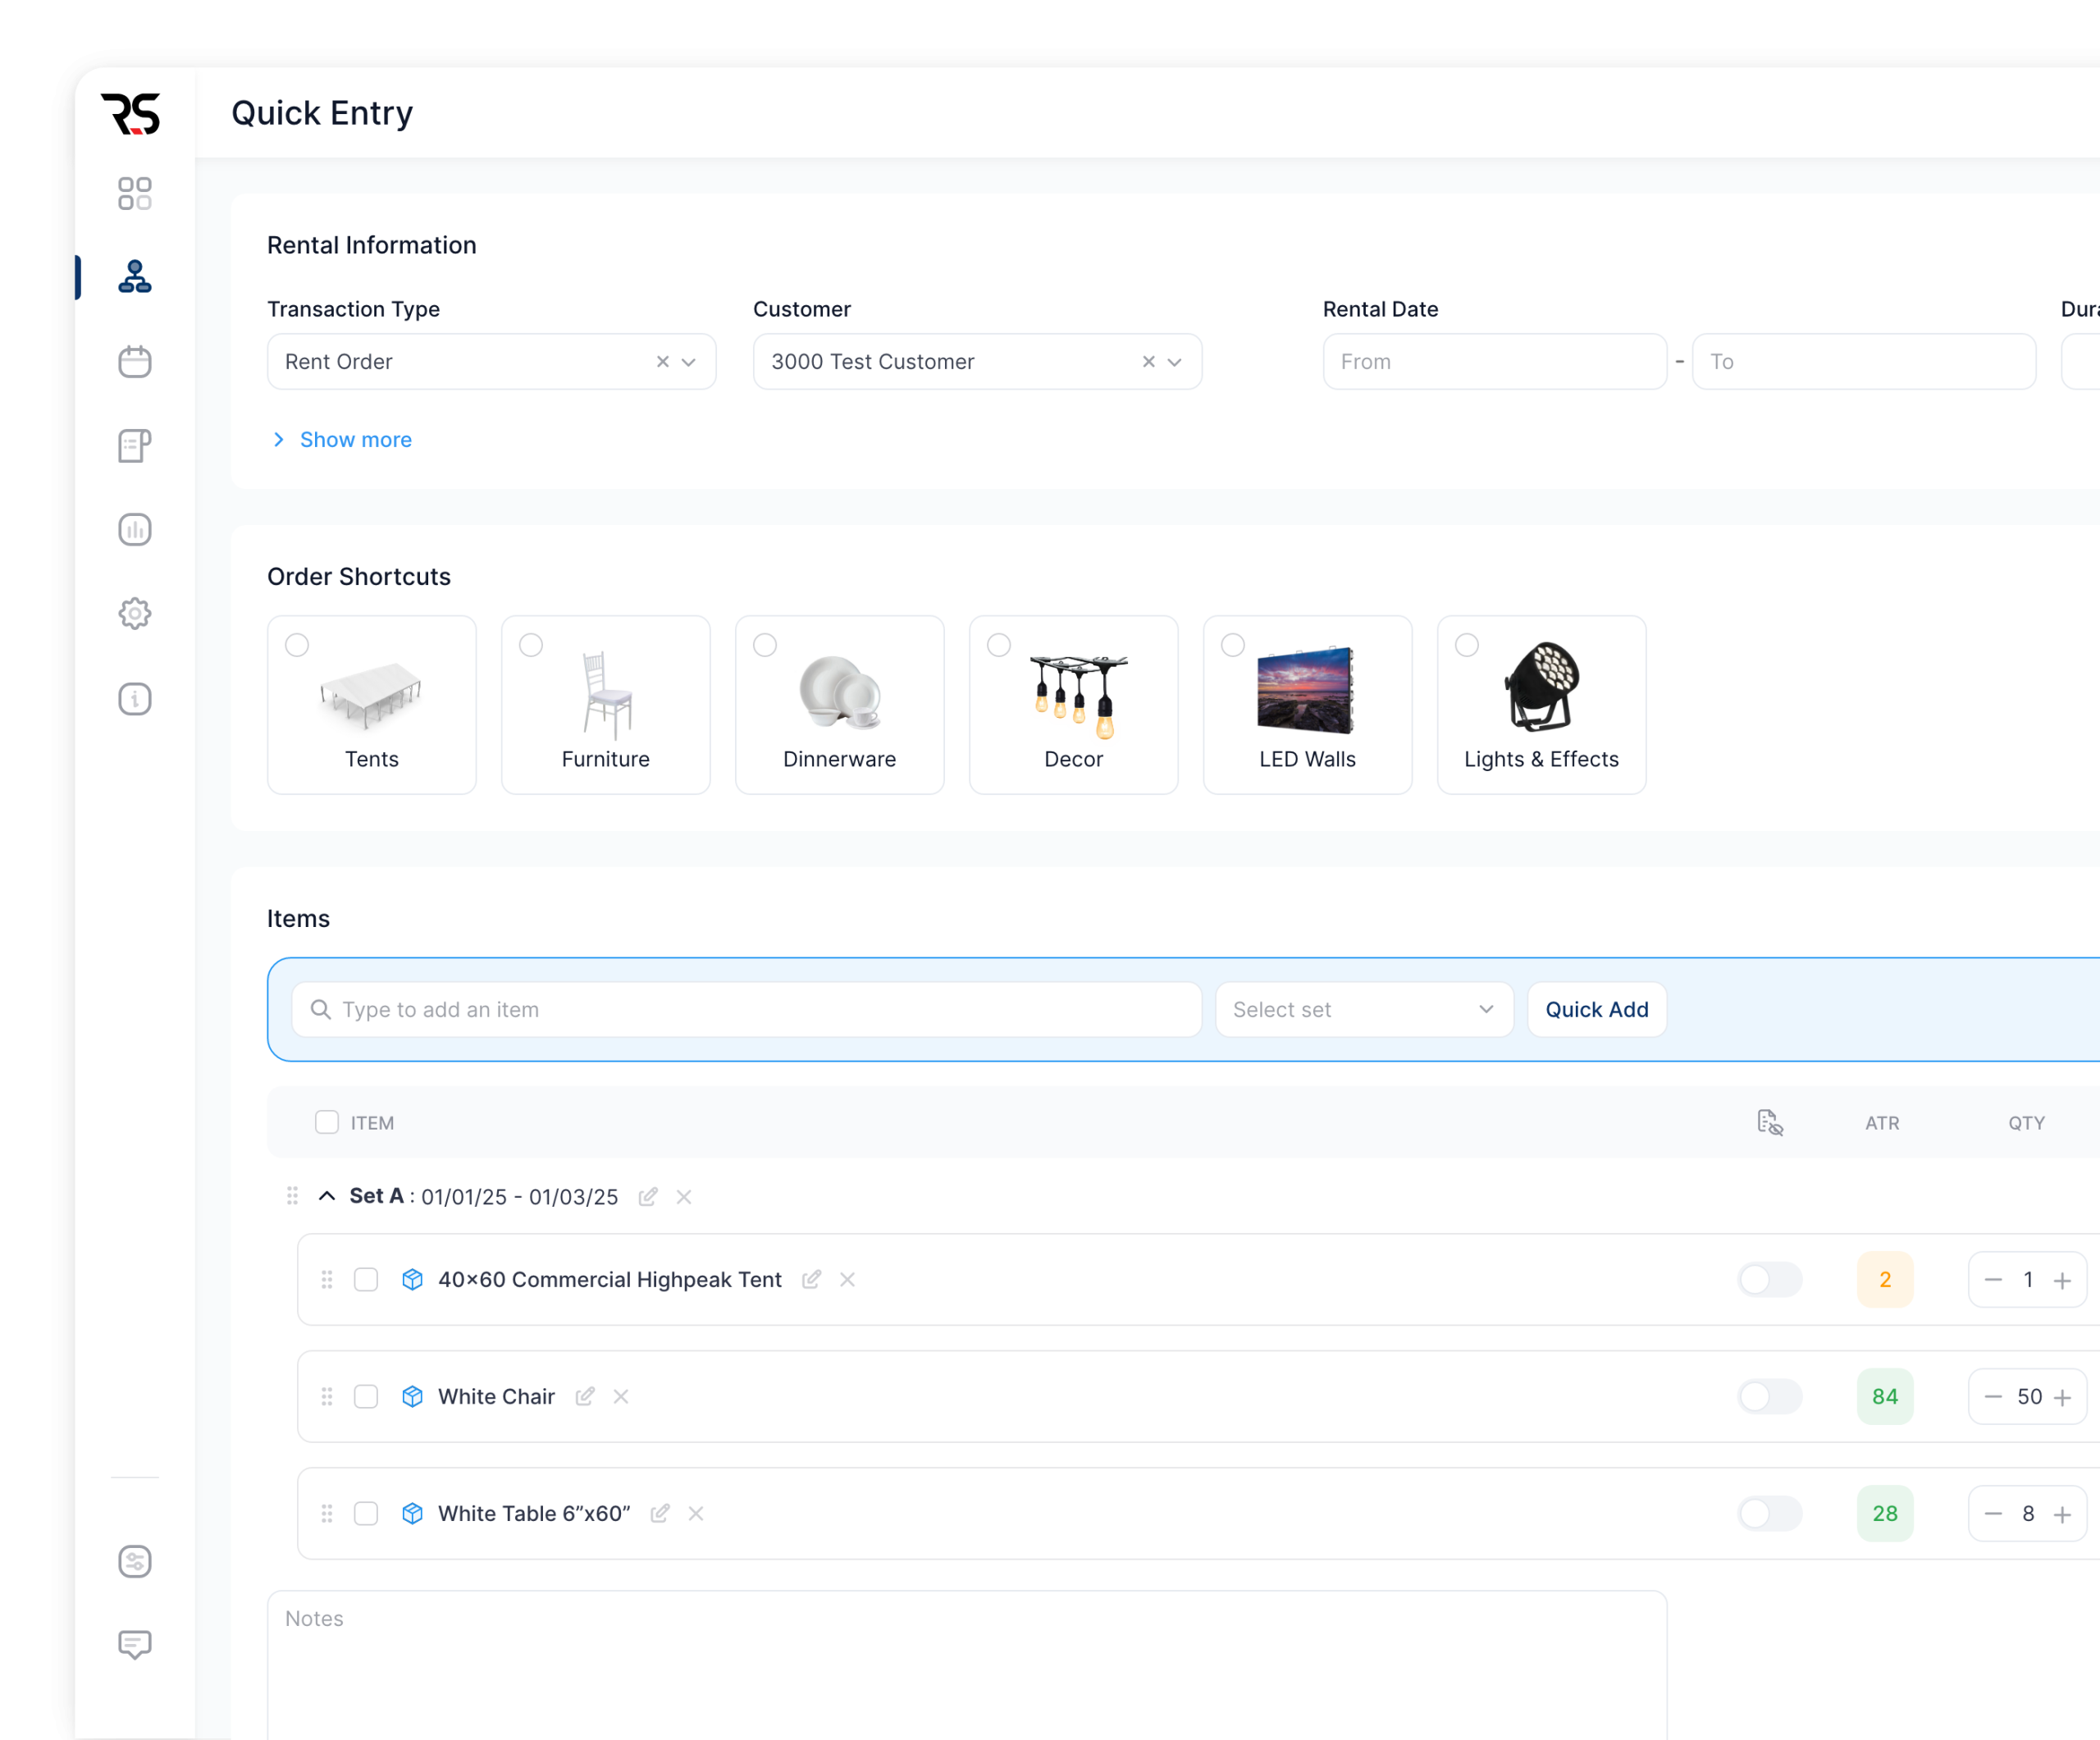Click the Lights & Effects thumbnail image
2100x1740 pixels.
coord(1541,687)
